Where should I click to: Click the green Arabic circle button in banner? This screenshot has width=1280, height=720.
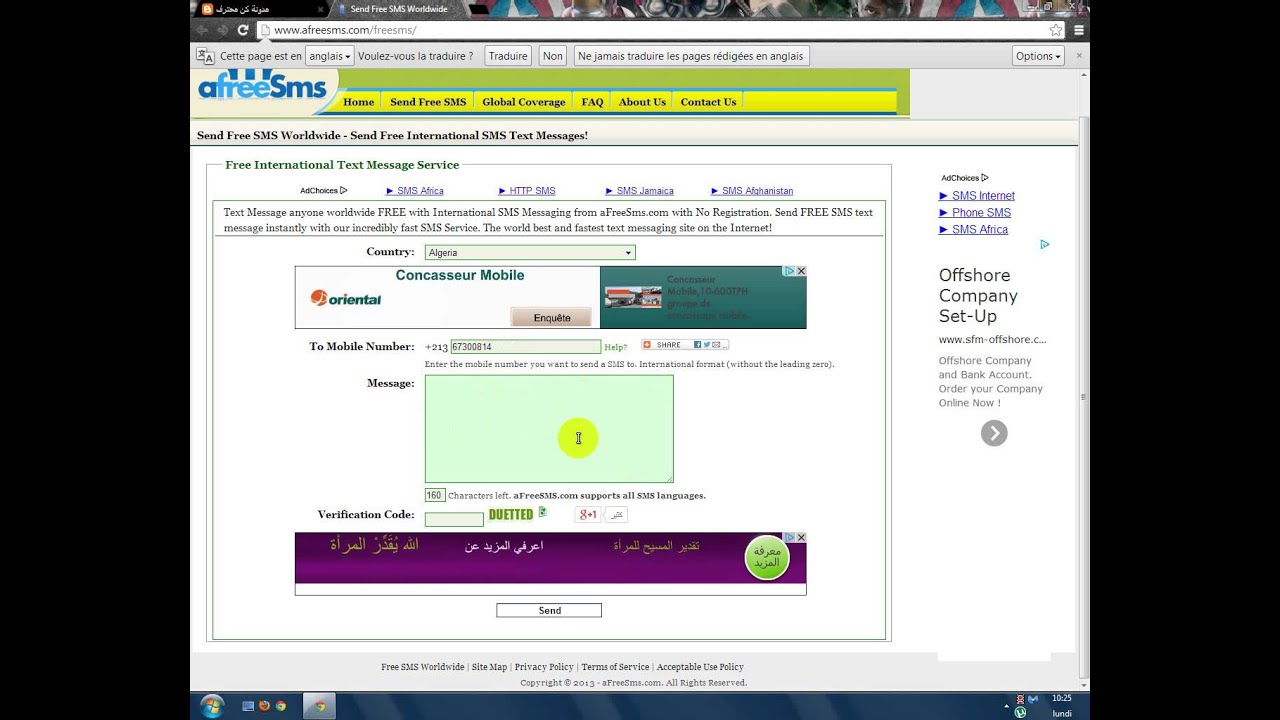(x=767, y=557)
